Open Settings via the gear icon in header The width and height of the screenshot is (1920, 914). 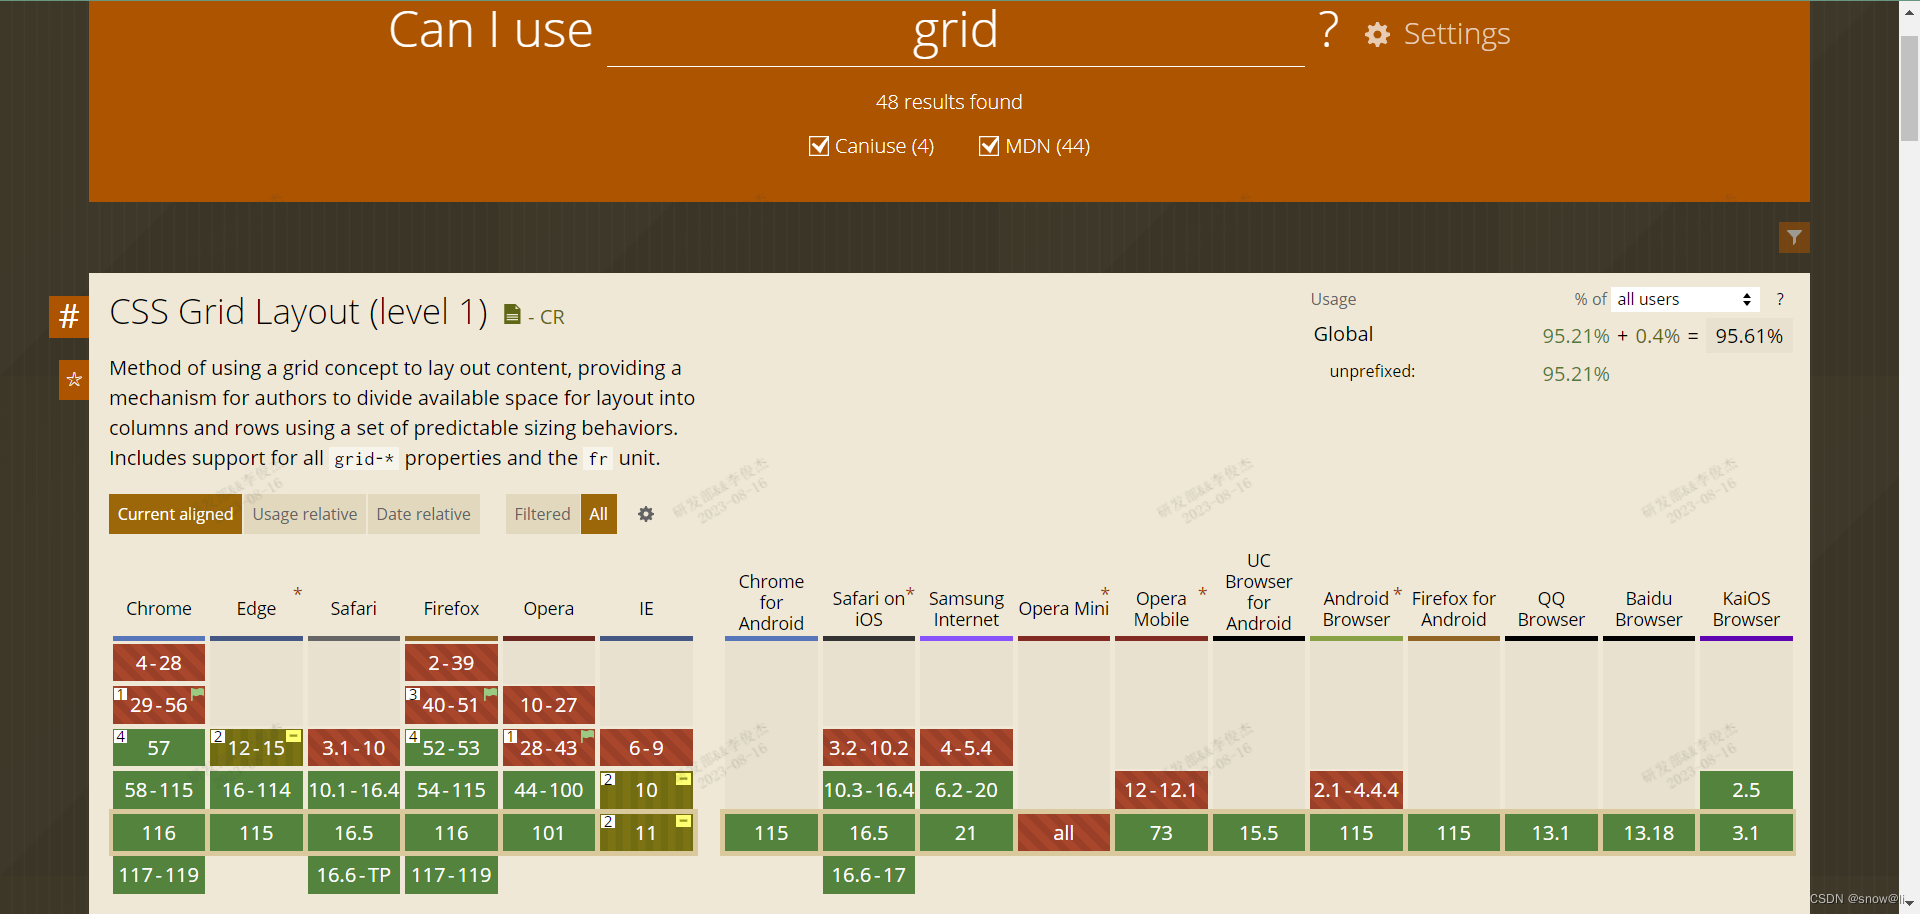click(x=1377, y=34)
